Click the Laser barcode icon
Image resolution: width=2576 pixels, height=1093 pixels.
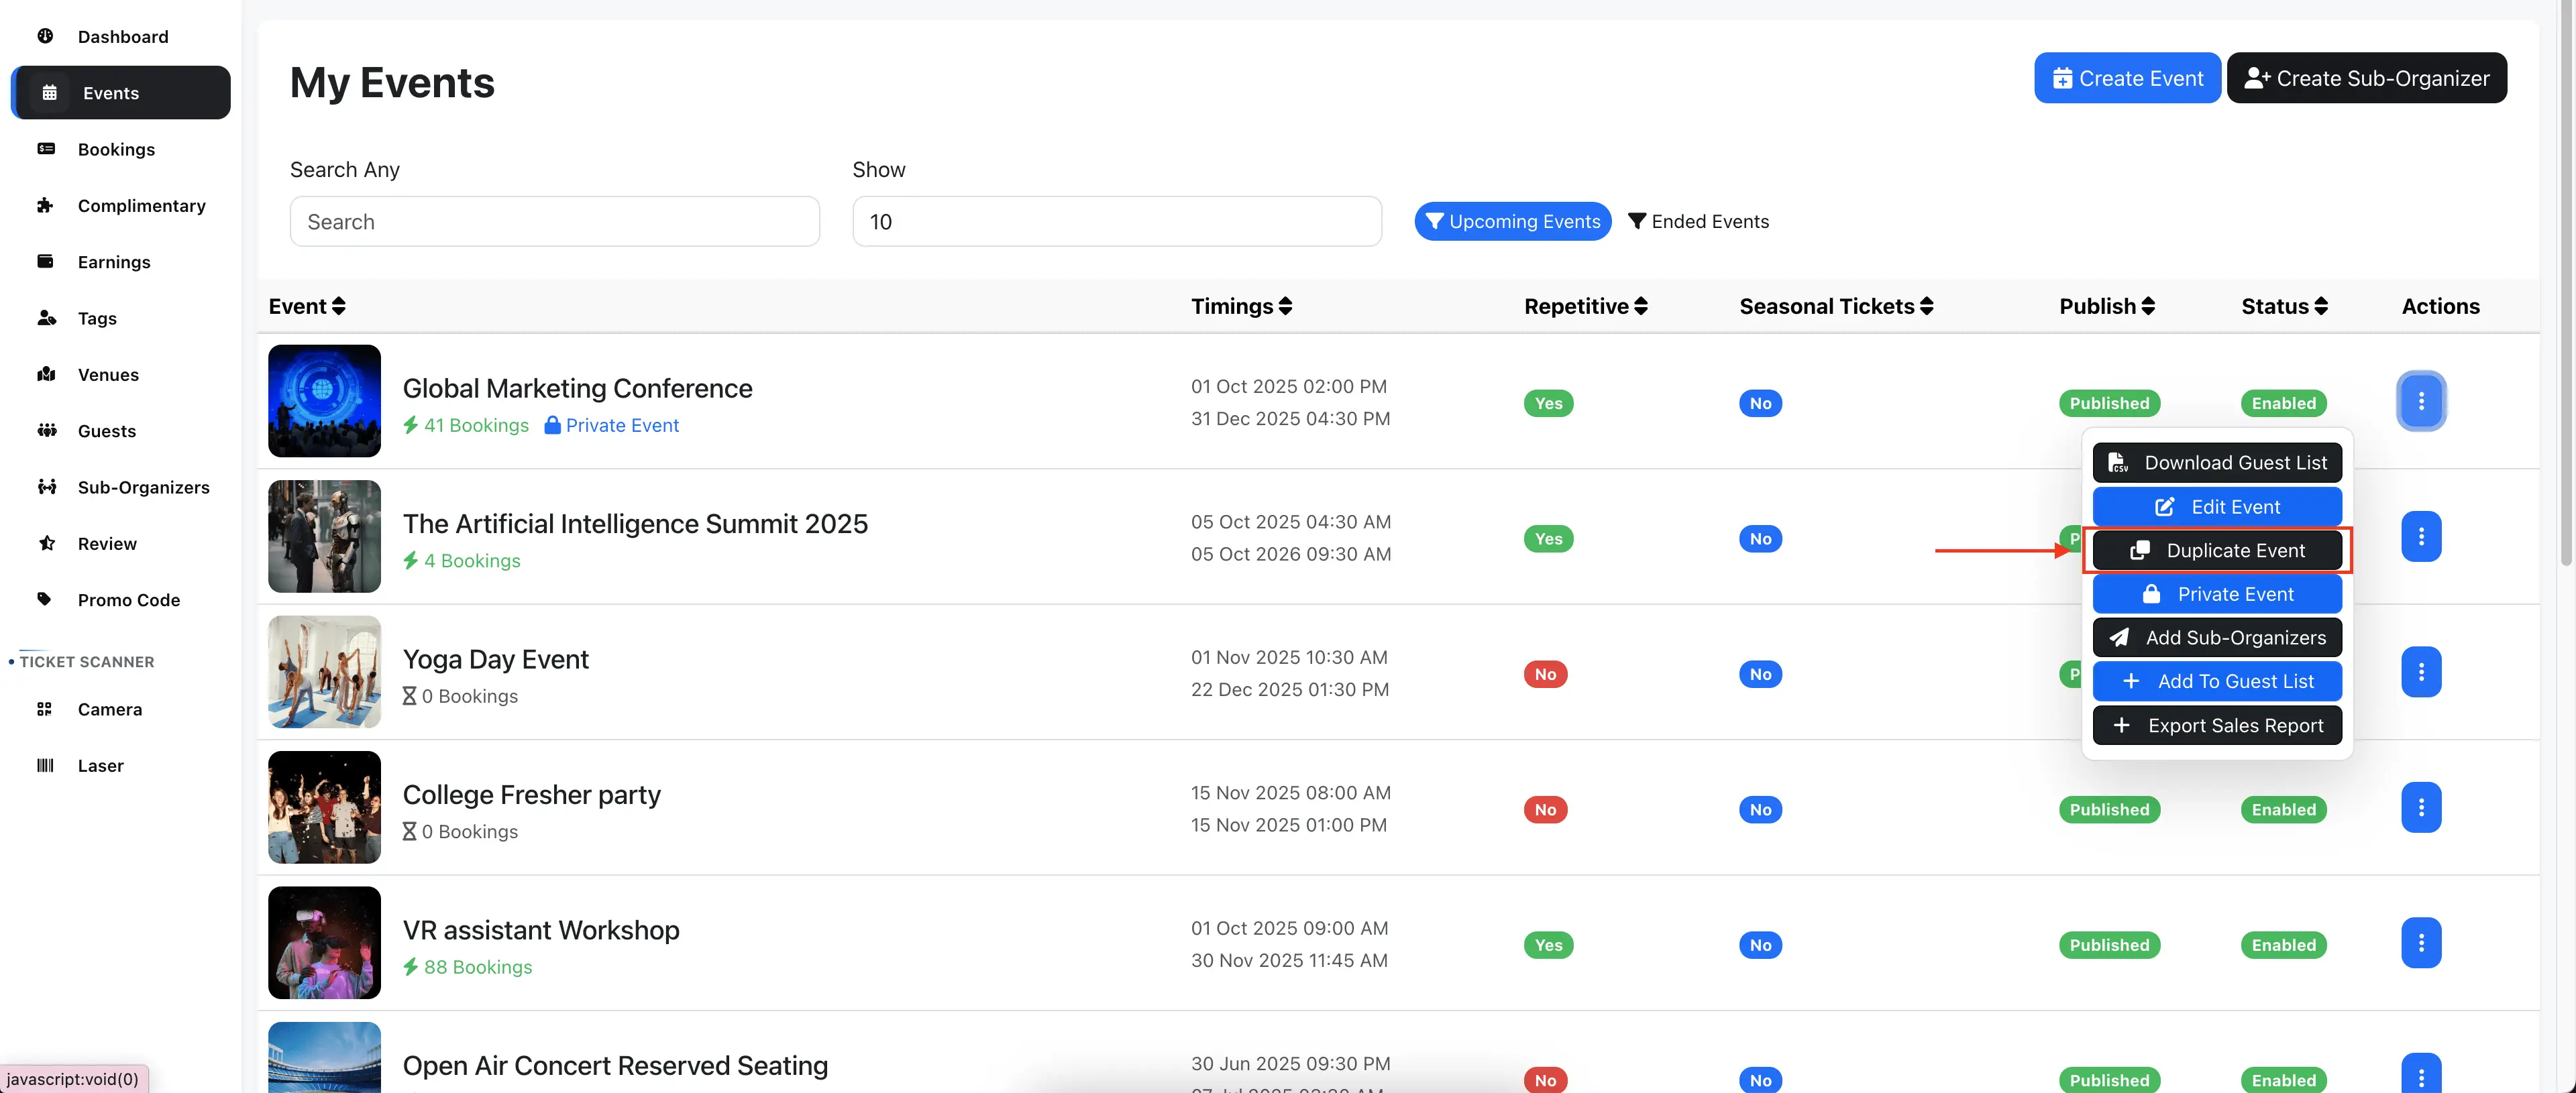pos(45,765)
